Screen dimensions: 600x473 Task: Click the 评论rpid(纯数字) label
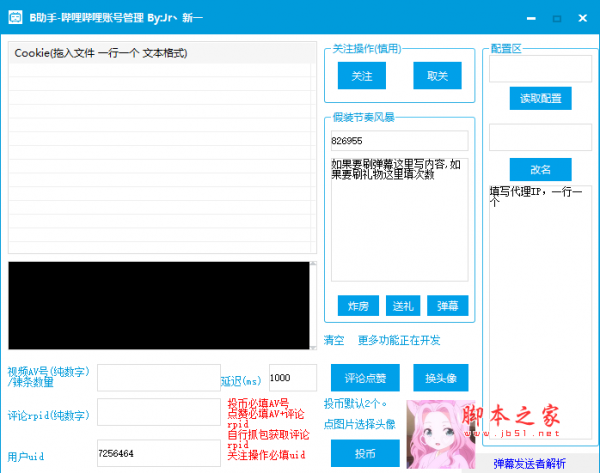(49, 415)
